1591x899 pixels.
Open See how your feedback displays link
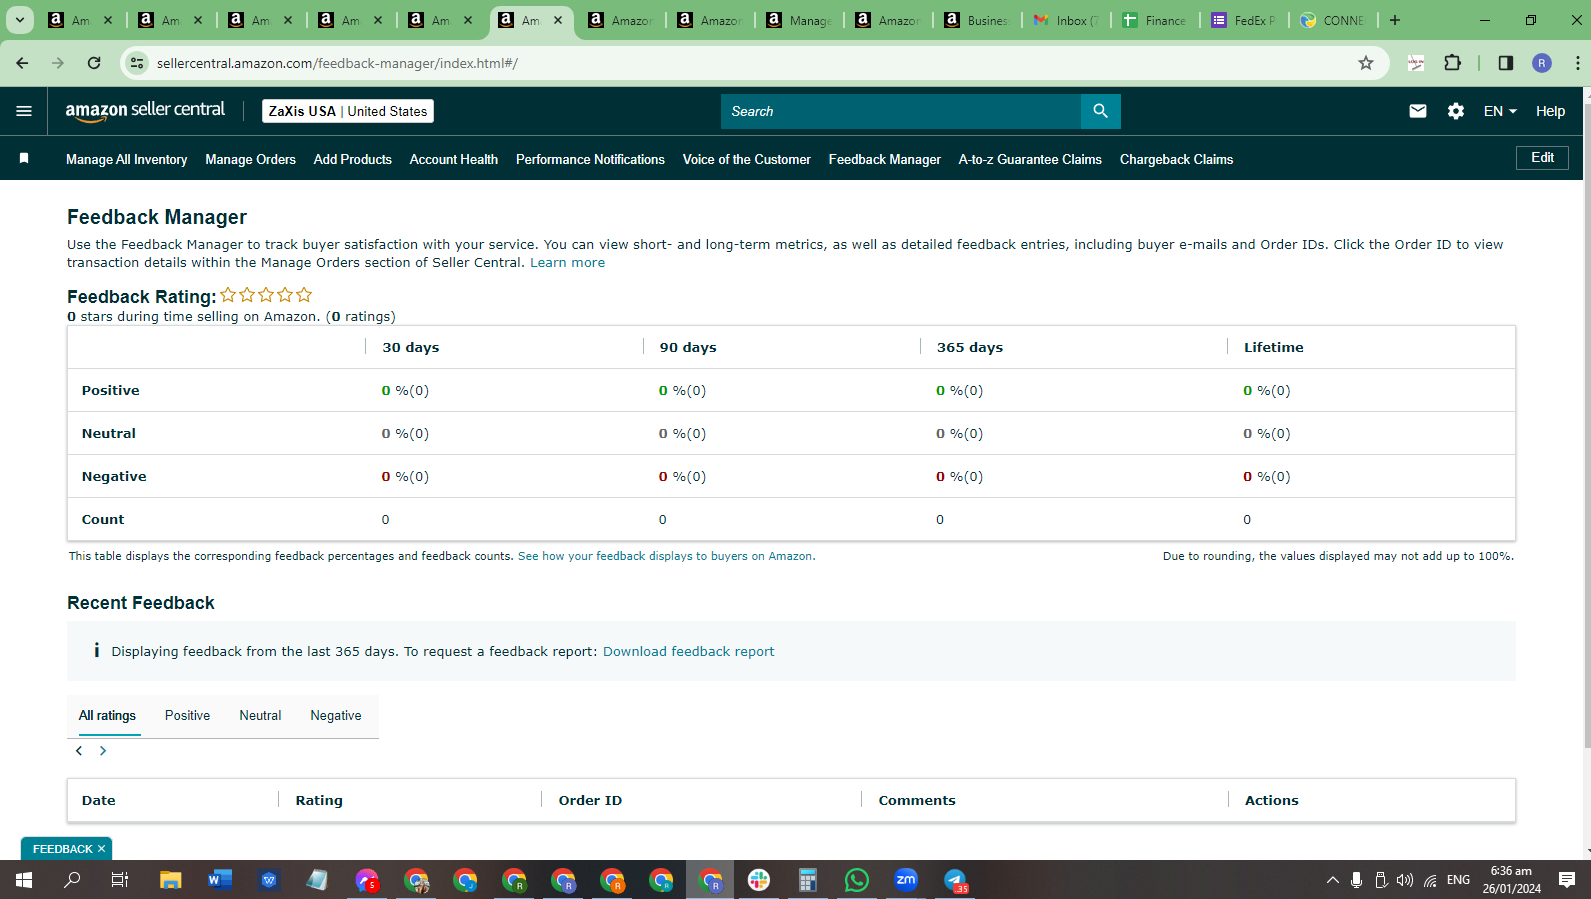[666, 556]
